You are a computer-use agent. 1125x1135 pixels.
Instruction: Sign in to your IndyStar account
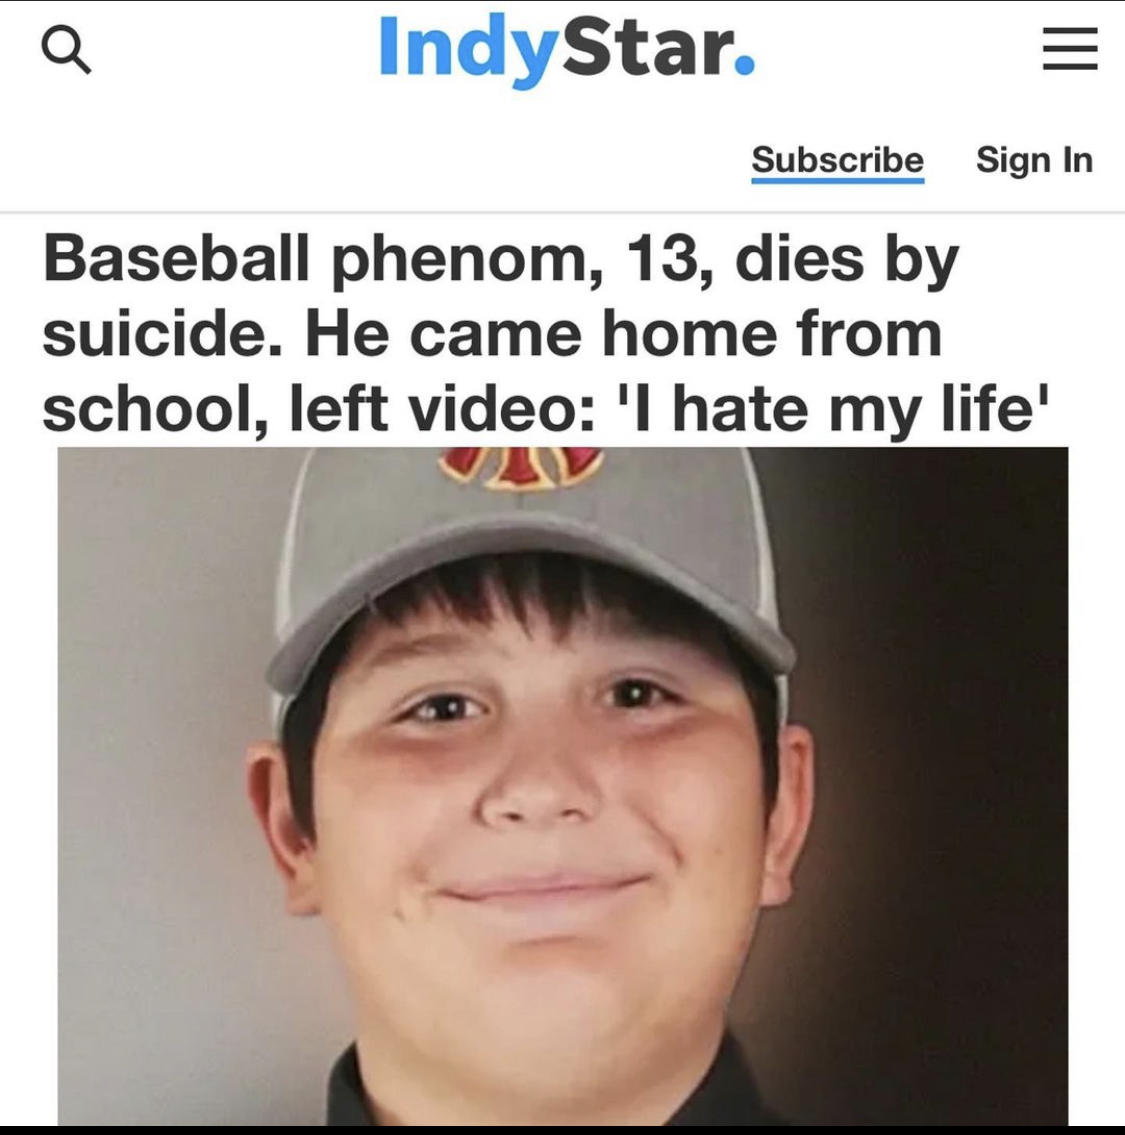(x=1034, y=160)
